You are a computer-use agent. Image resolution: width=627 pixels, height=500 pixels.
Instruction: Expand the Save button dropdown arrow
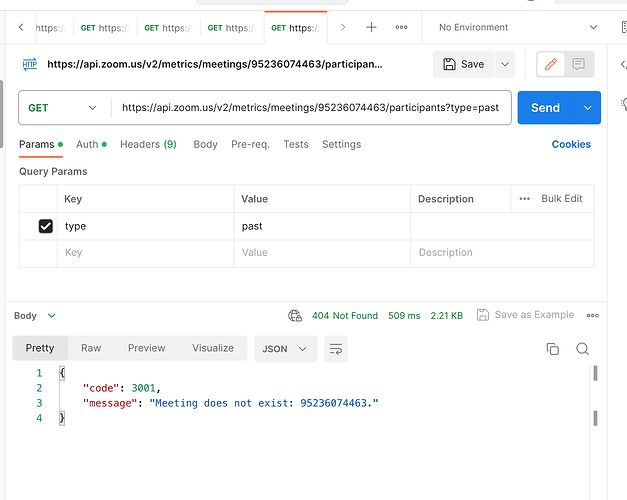click(x=505, y=64)
